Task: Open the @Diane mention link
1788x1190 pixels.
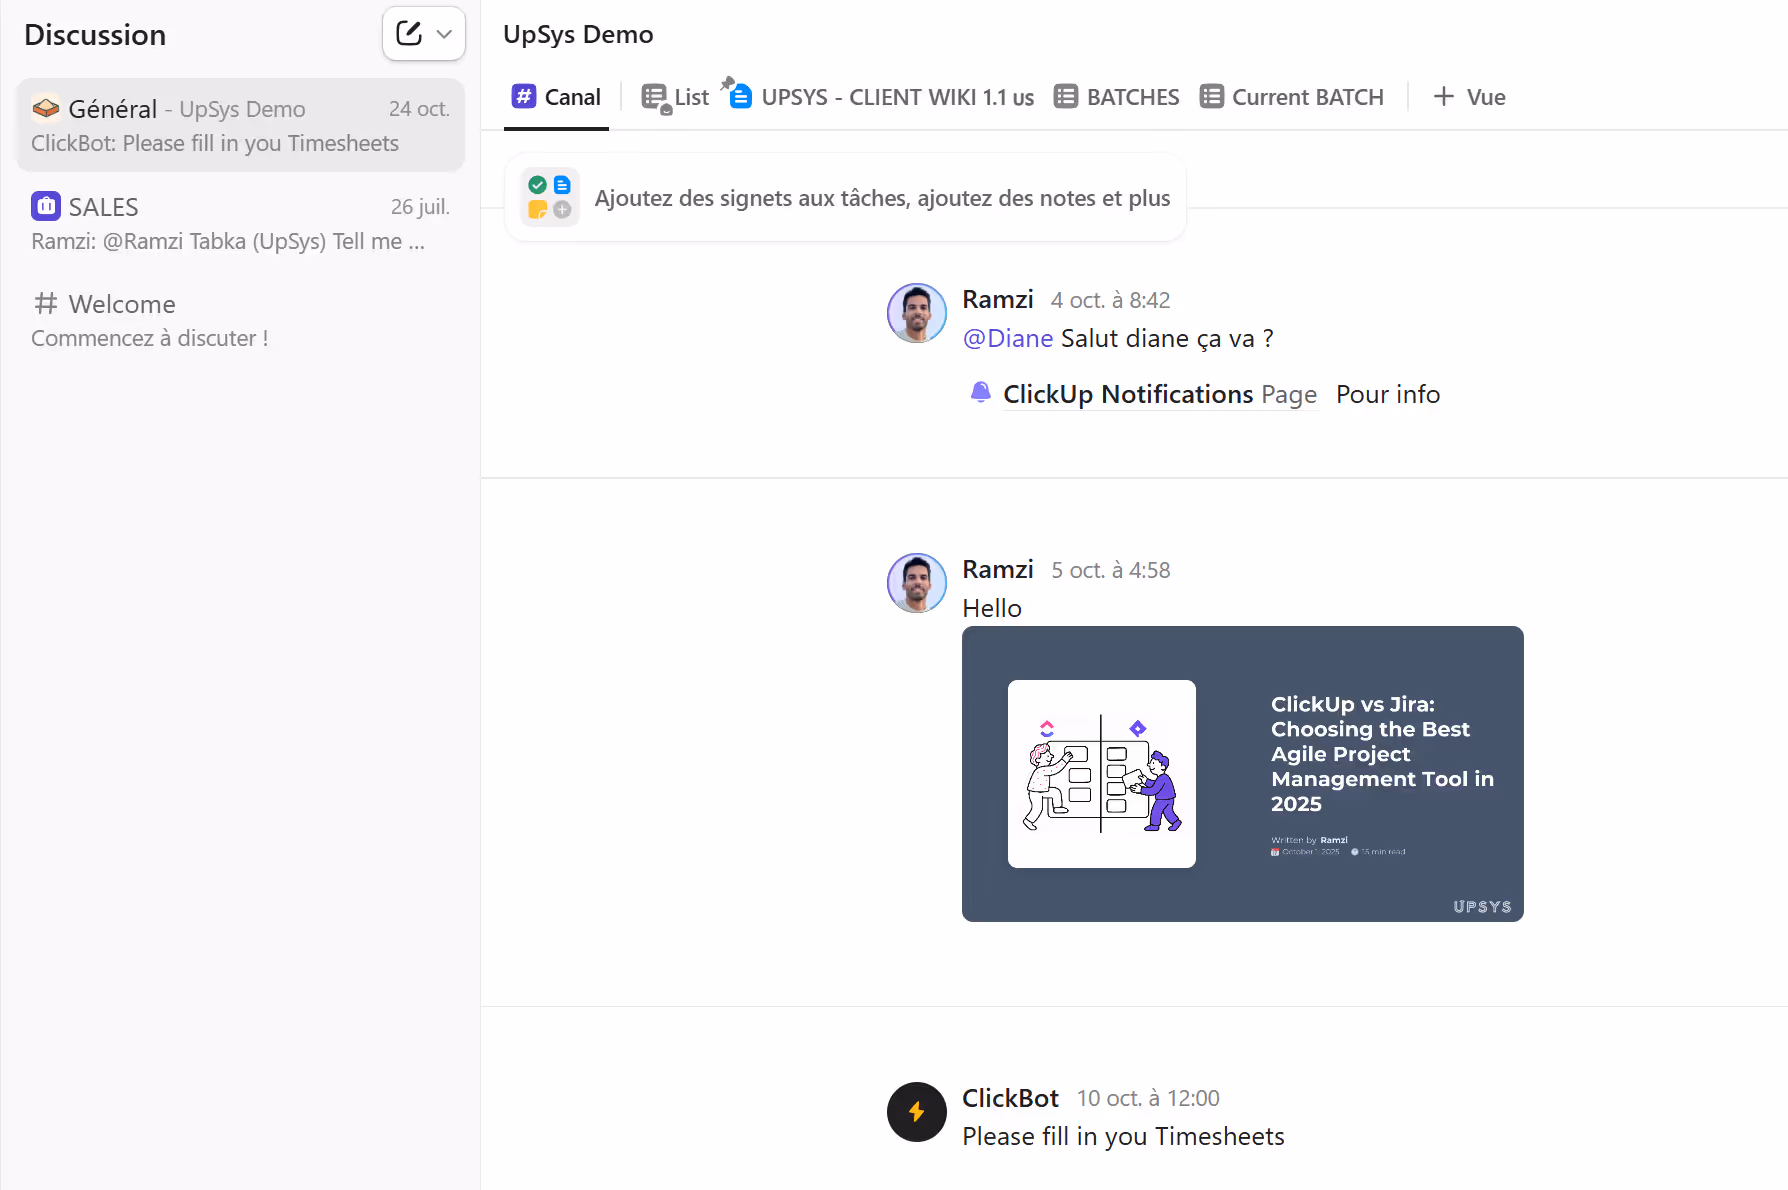Action: (x=1007, y=338)
